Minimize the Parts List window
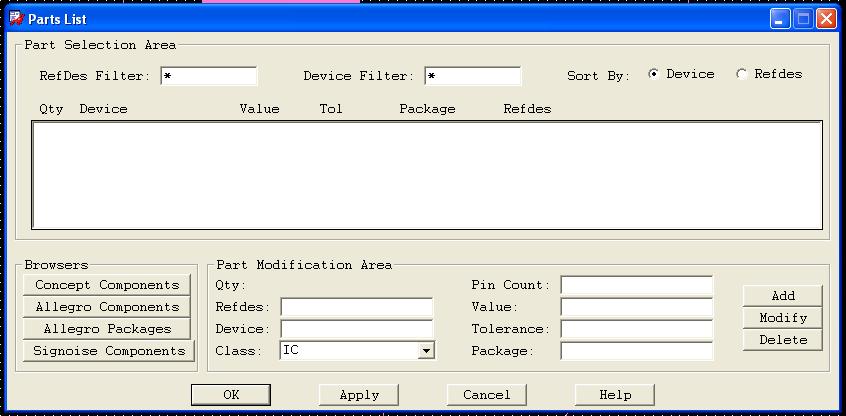 (780, 19)
